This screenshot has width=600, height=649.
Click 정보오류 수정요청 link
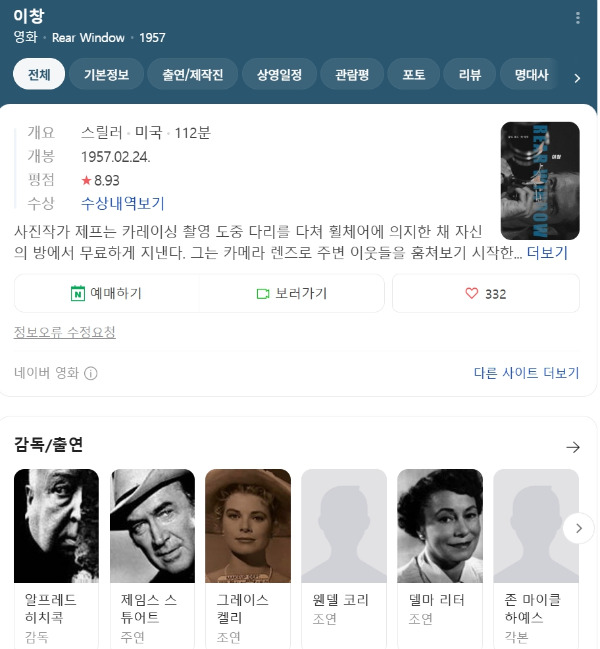tap(65, 332)
